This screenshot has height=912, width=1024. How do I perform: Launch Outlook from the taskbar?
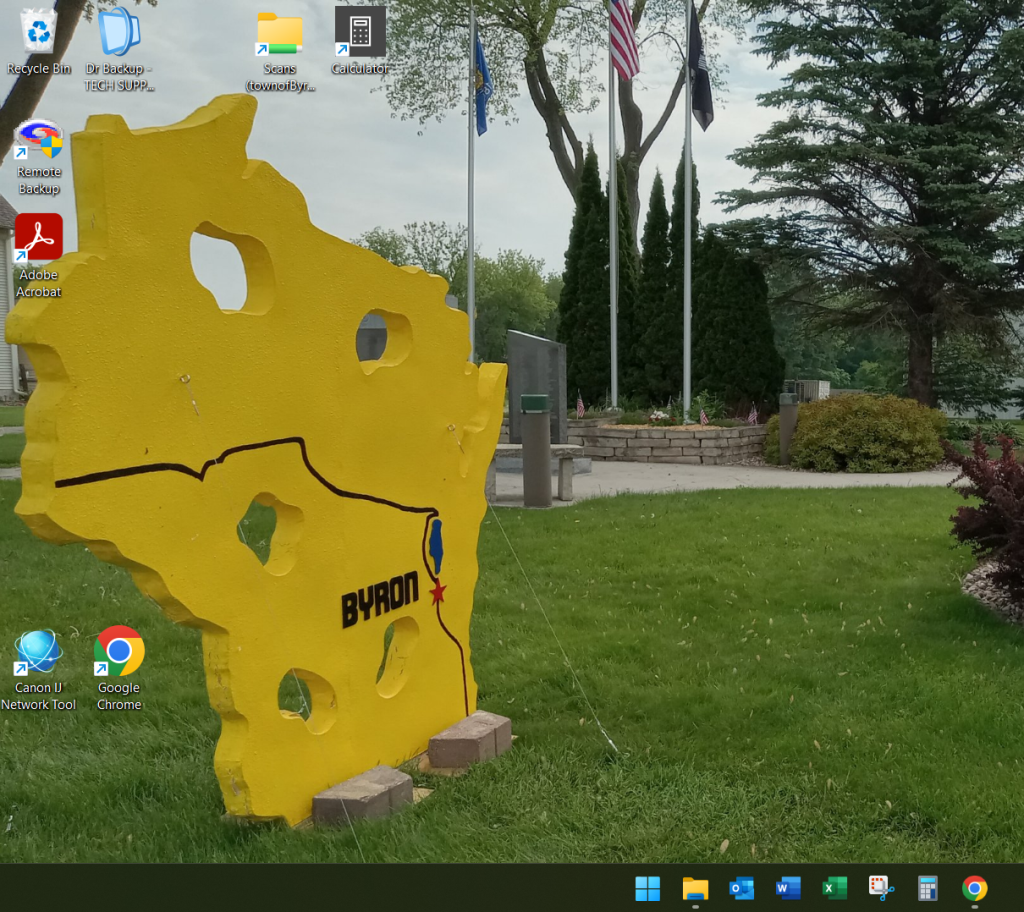pos(741,888)
